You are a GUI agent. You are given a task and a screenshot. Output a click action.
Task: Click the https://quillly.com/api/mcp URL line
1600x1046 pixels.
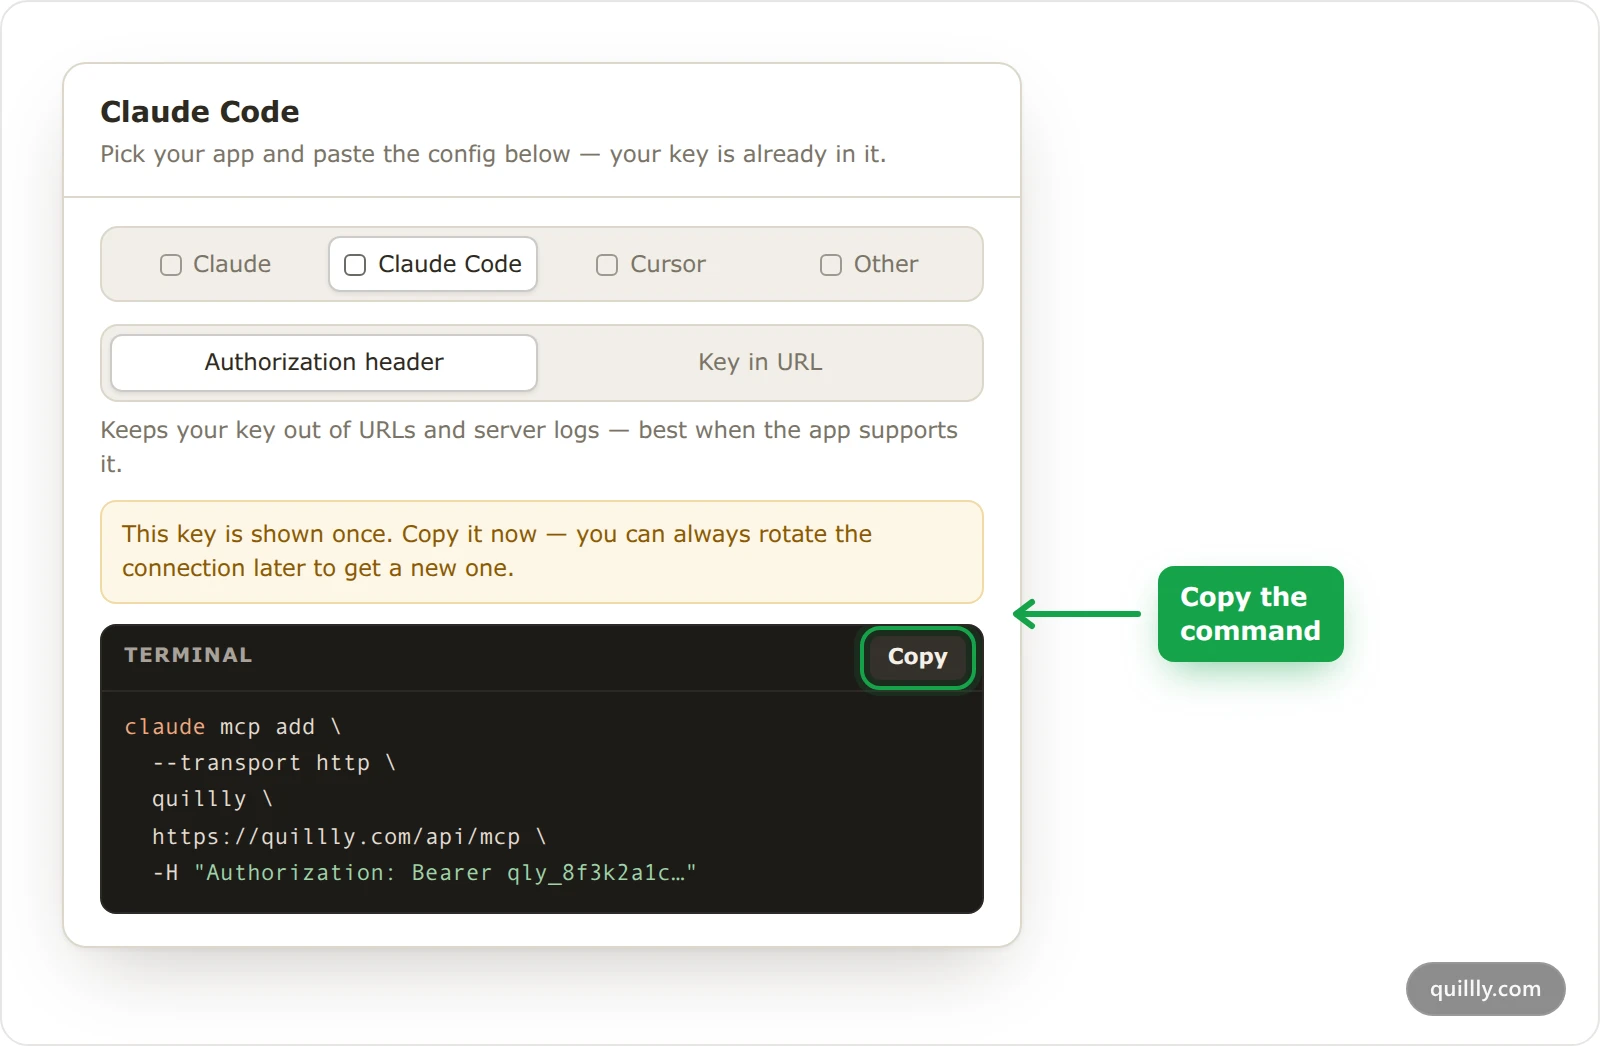coord(349,836)
